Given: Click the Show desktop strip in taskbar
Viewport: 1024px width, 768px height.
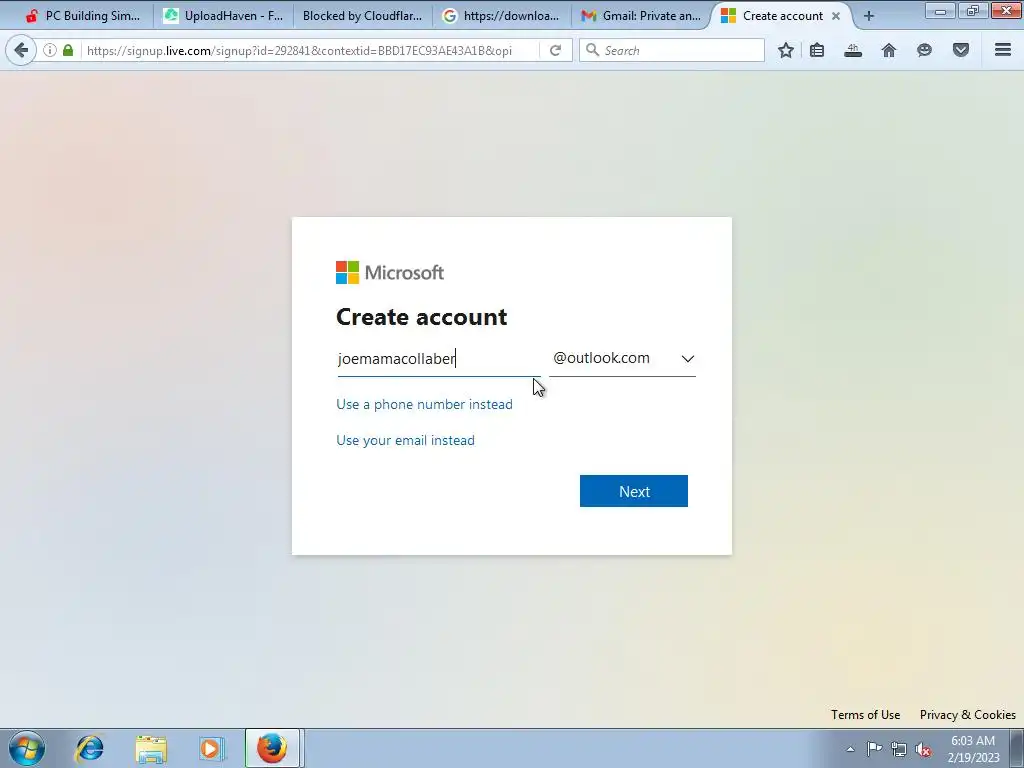Looking at the screenshot, I should tap(1016, 748).
